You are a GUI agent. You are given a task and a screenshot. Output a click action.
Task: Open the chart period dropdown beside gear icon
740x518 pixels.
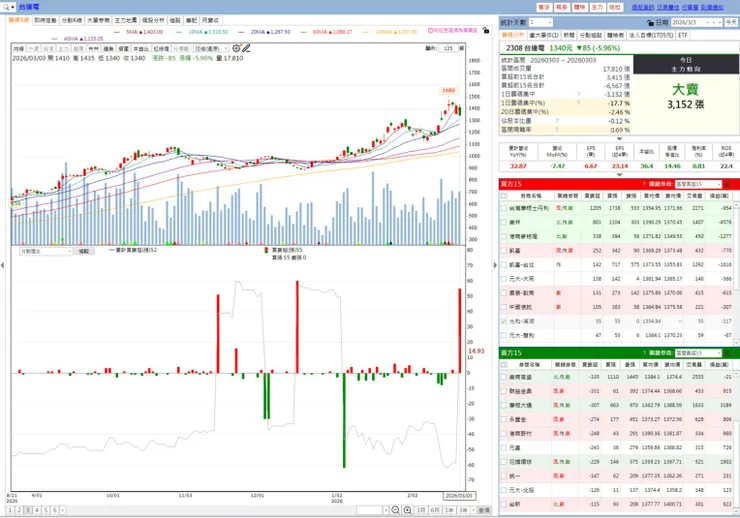click(x=211, y=49)
